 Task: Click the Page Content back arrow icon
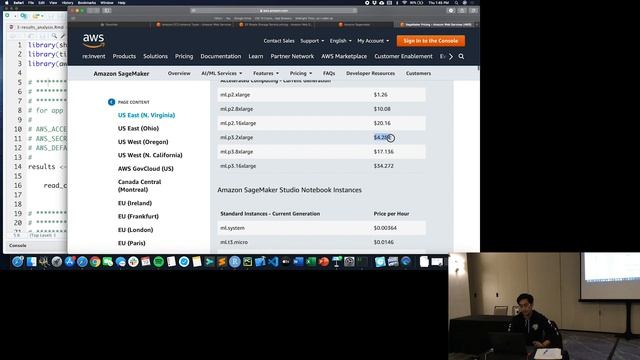click(x=111, y=102)
